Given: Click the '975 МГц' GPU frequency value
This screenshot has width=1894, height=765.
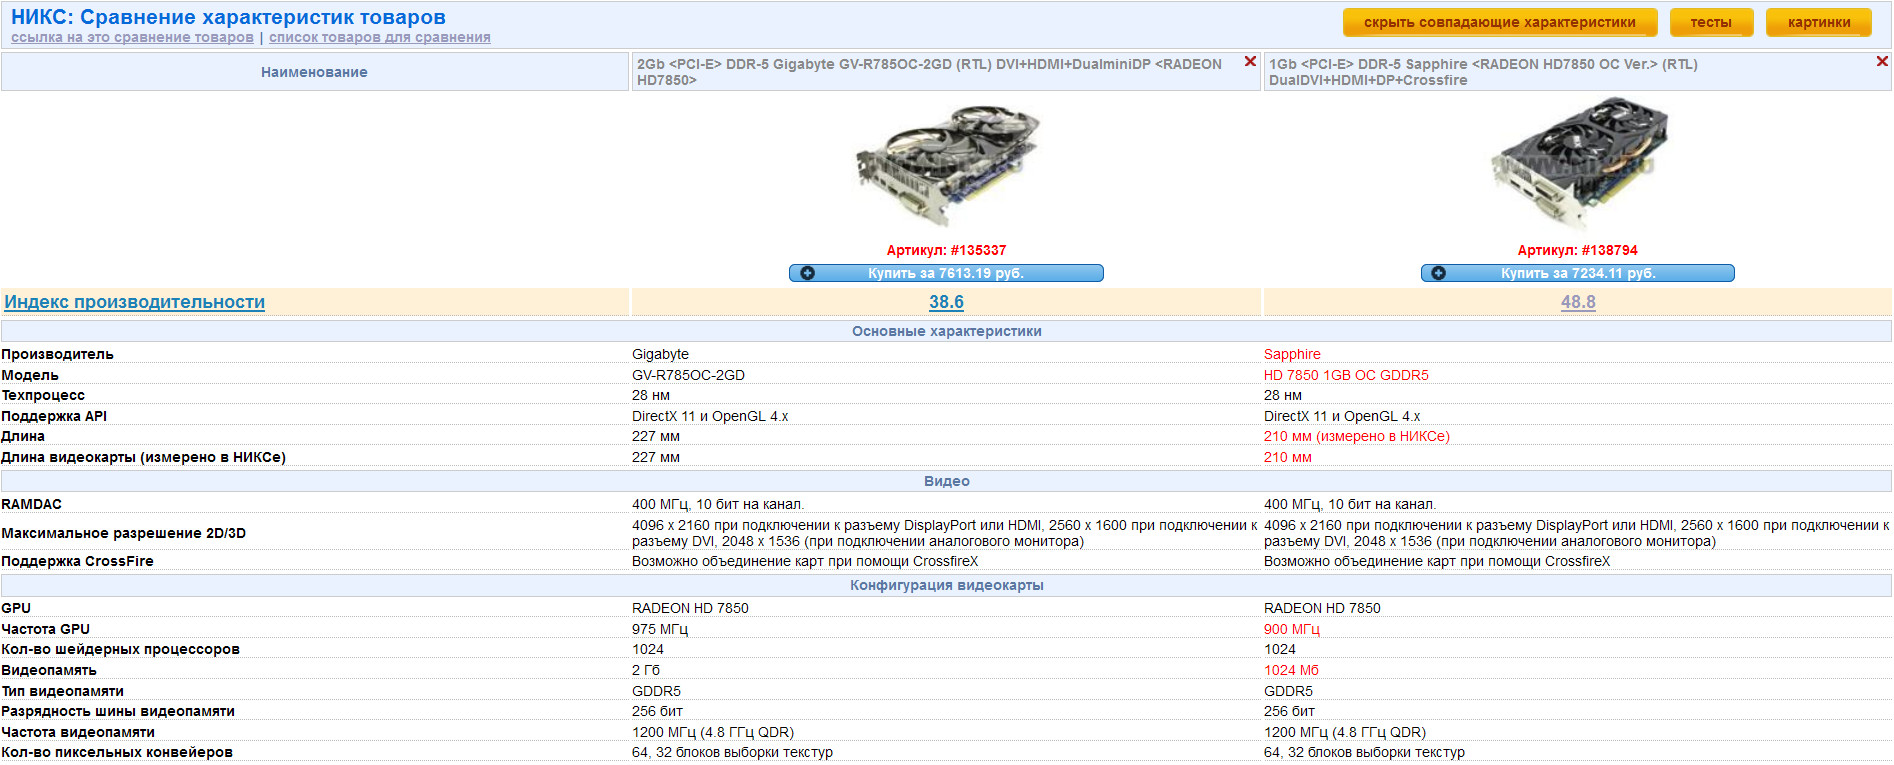Looking at the screenshot, I should click(x=660, y=629).
